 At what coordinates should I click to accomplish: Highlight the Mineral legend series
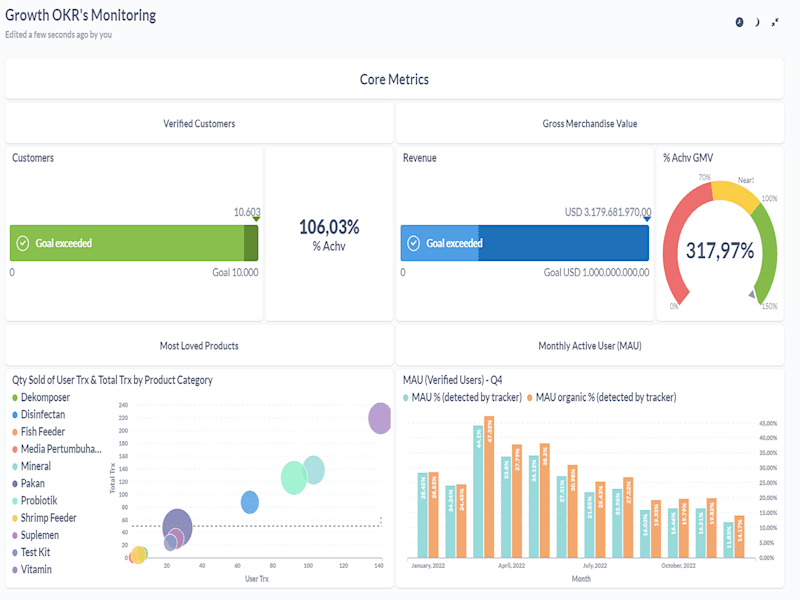[x=32, y=466]
